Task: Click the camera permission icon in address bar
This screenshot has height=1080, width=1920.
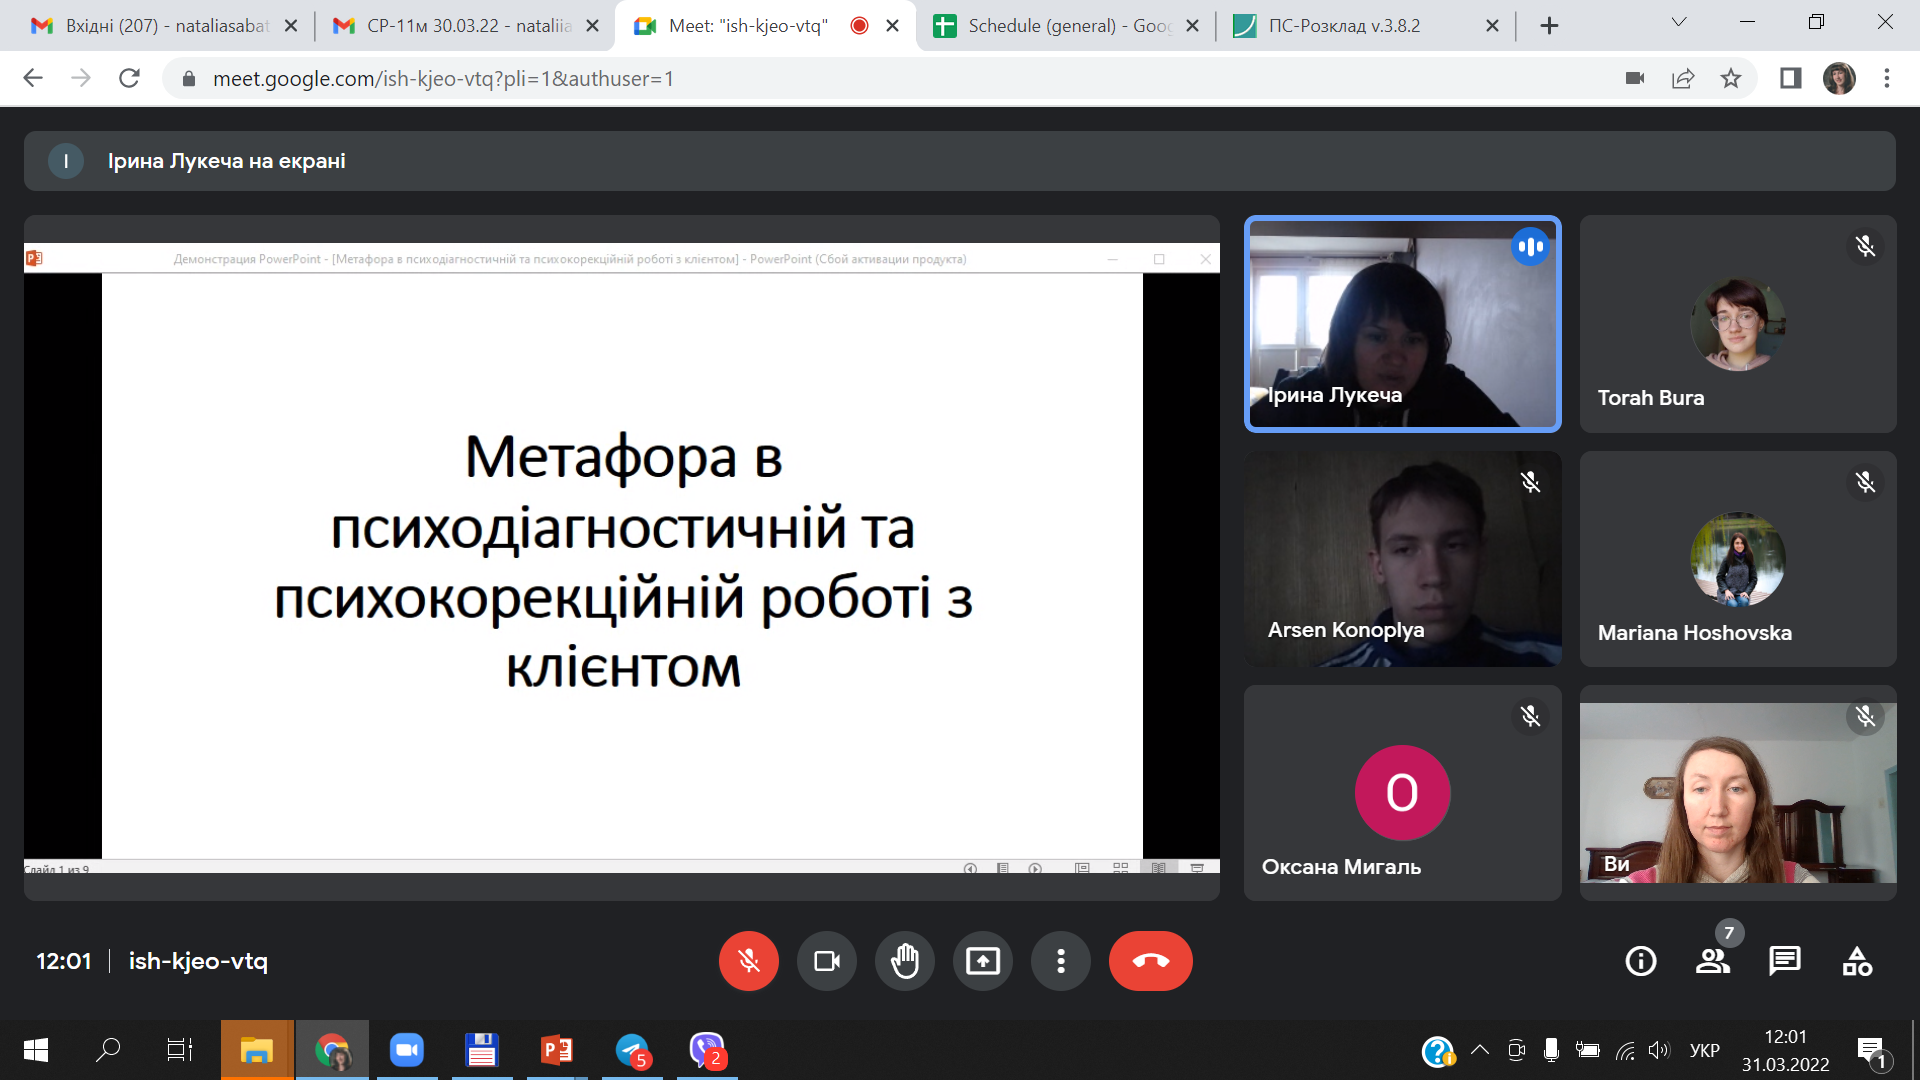Action: [1635, 78]
